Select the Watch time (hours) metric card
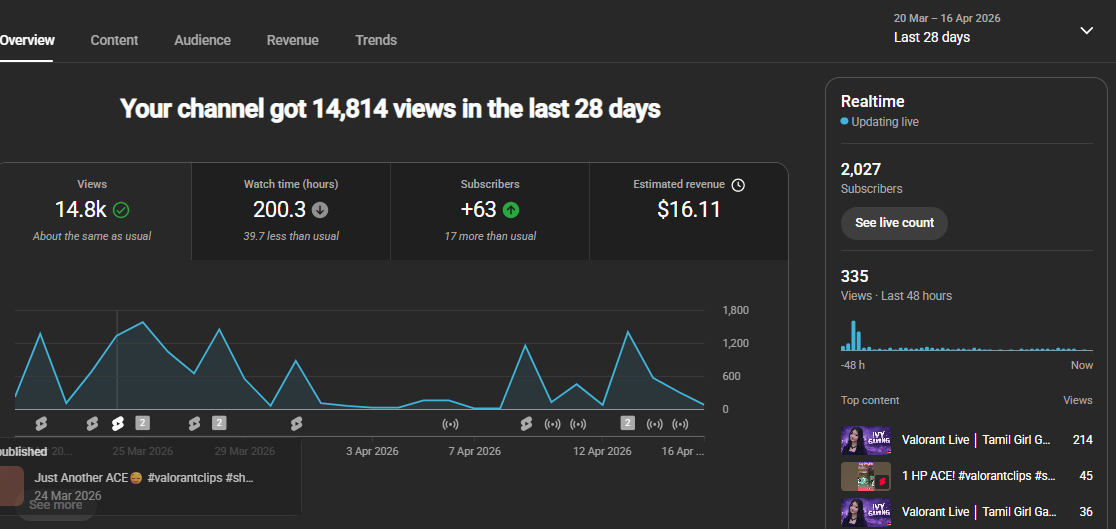 (x=290, y=211)
